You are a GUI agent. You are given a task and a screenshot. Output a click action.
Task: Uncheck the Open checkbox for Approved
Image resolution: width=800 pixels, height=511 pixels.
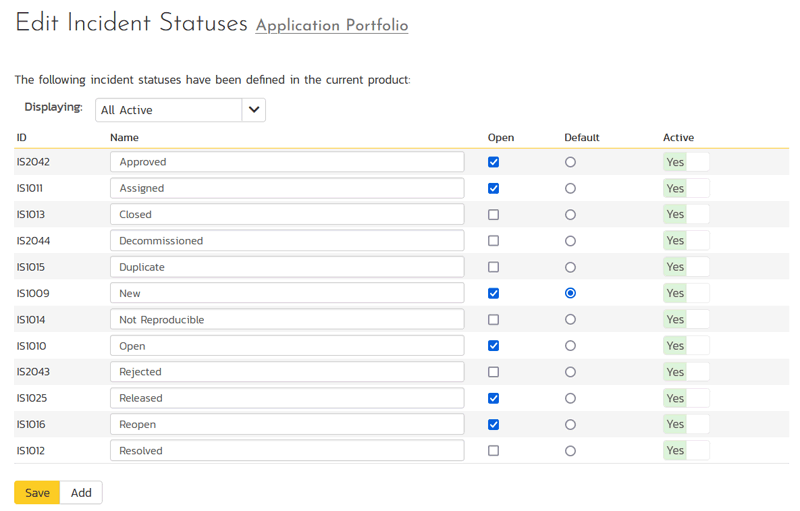point(493,162)
